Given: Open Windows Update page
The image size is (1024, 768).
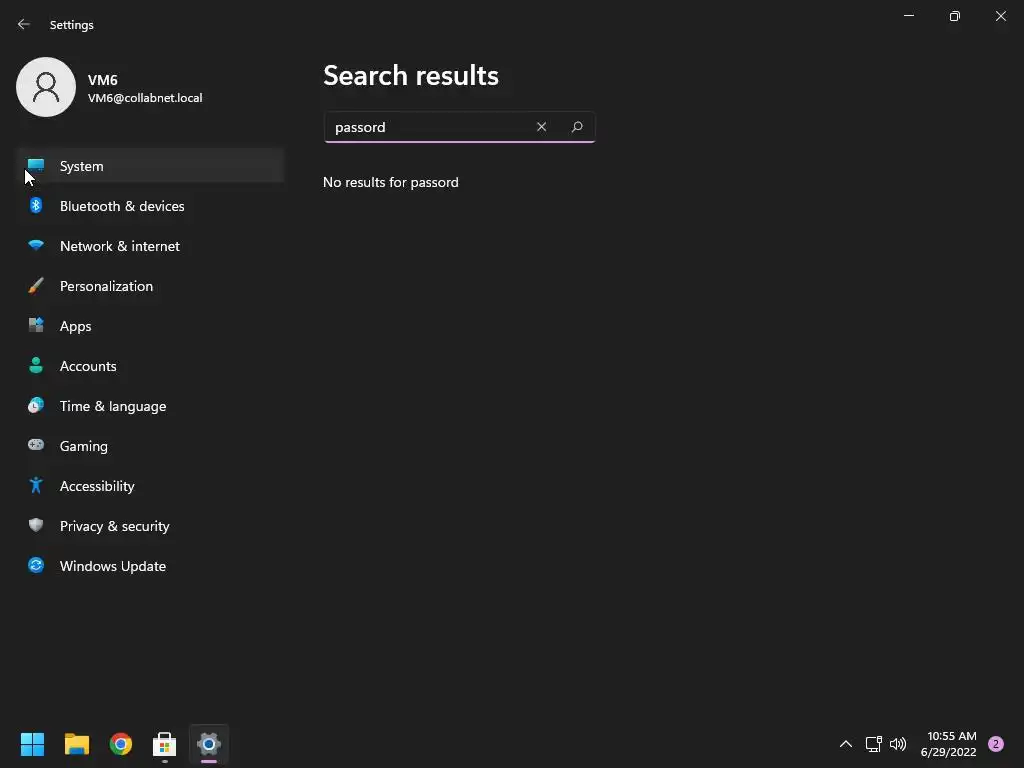Looking at the screenshot, I should [x=151, y=566].
